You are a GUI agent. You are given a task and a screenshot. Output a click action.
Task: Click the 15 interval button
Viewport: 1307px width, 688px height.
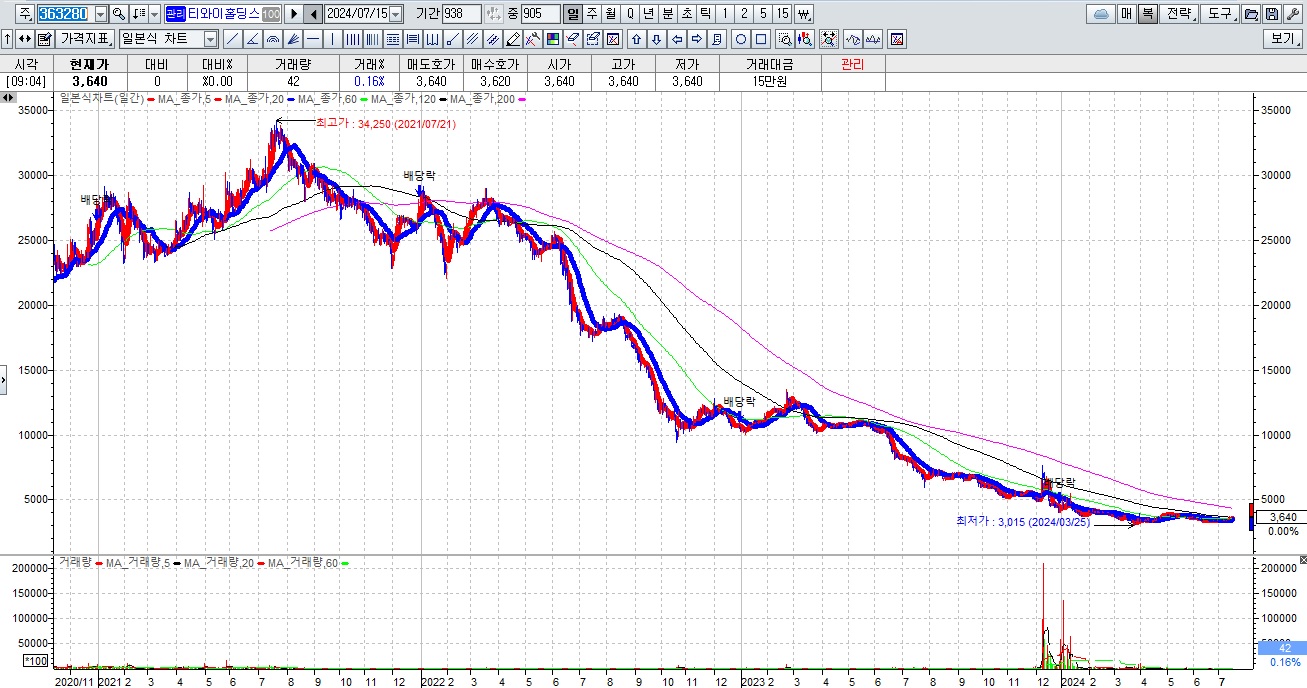(x=782, y=14)
